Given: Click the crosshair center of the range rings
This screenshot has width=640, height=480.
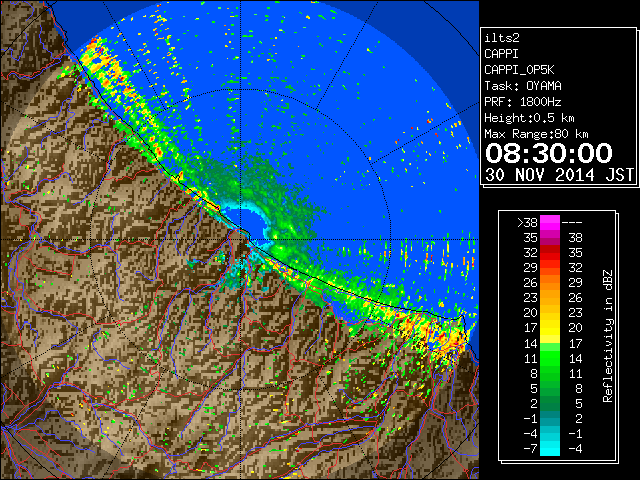Looking at the screenshot, I should click(x=240, y=239).
